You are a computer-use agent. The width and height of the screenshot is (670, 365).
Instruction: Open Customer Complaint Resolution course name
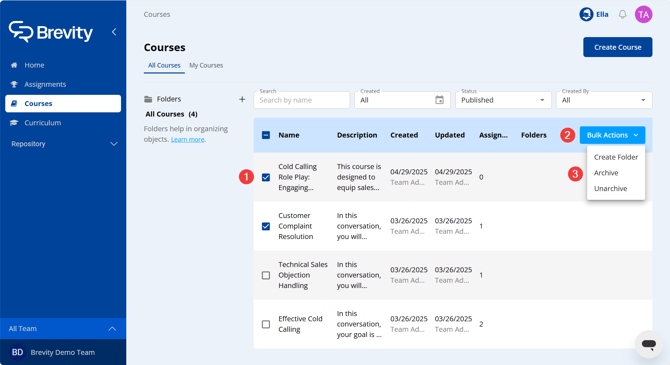296,226
